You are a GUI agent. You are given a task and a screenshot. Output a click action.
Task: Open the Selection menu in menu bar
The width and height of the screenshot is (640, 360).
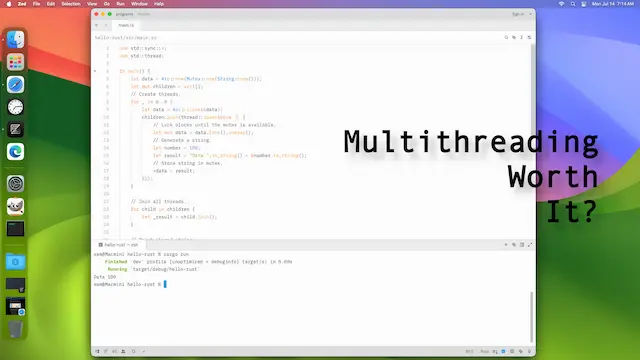coord(71,4)
